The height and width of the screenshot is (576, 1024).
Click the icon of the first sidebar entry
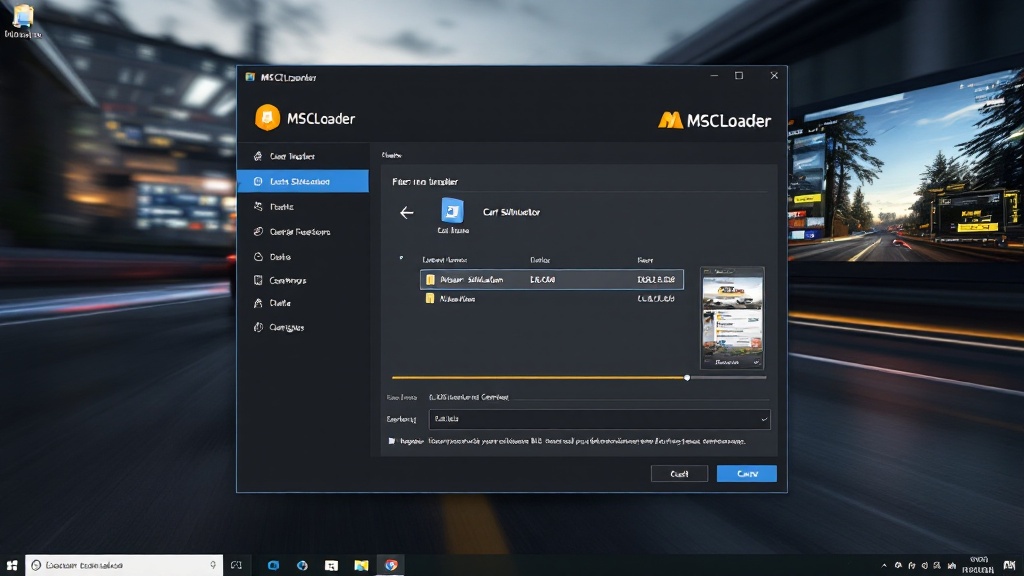258,156
